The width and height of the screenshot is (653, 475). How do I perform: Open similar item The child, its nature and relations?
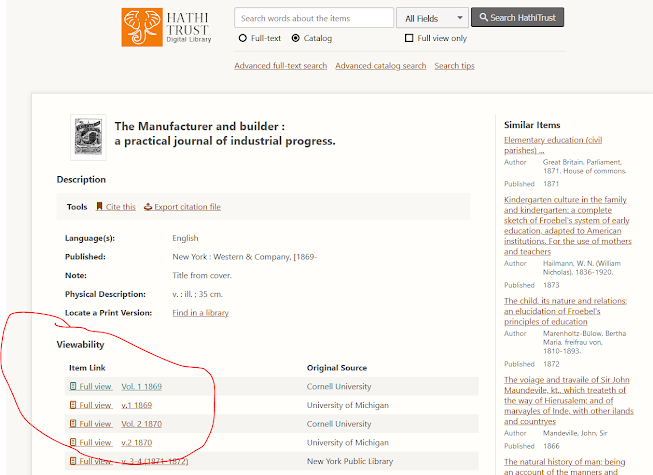pos(565,311)
